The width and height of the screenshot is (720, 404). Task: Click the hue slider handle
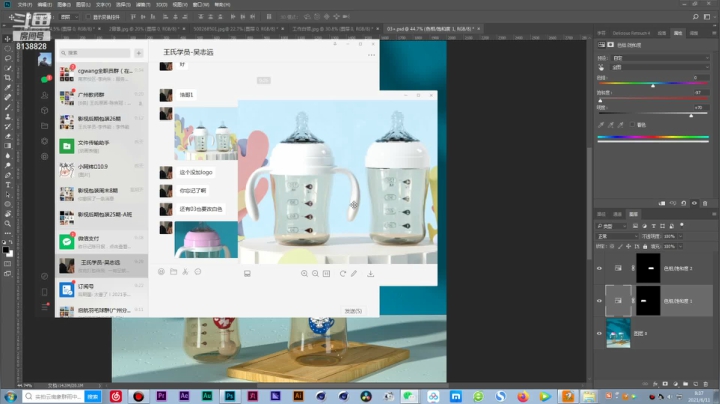(x=653, y=86)
